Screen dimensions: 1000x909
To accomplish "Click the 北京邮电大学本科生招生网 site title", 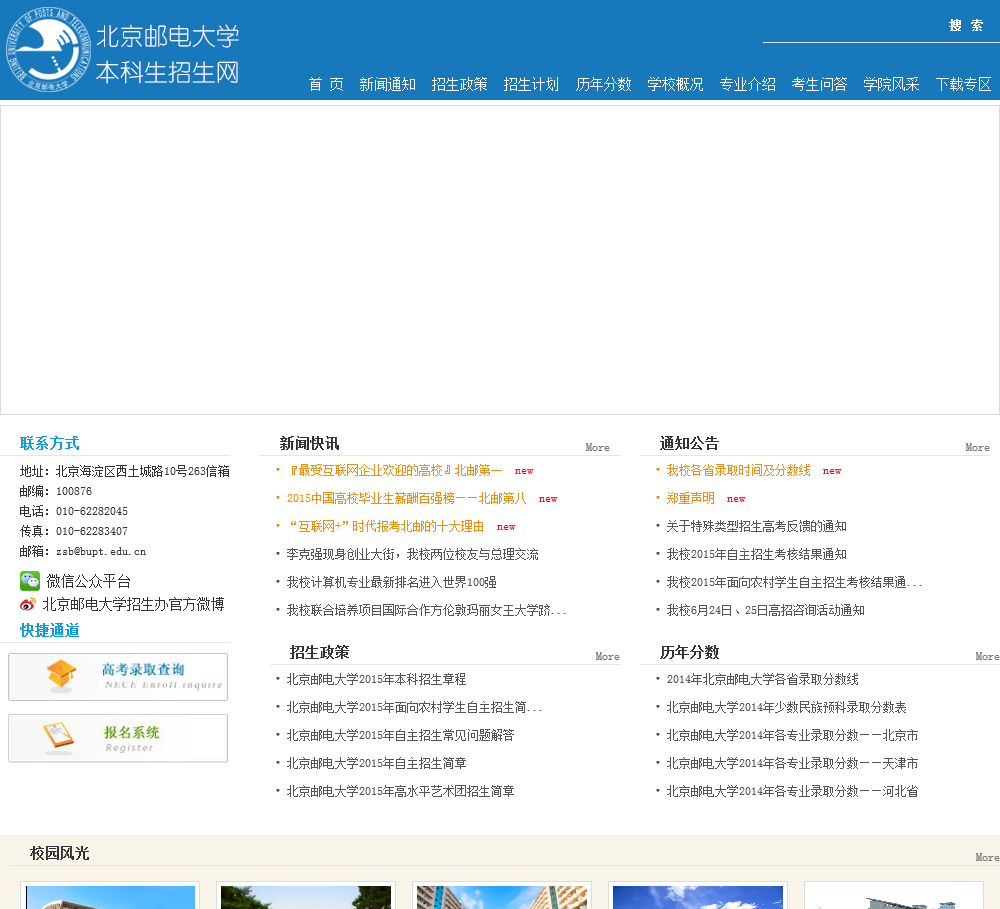I will point(168,54).
